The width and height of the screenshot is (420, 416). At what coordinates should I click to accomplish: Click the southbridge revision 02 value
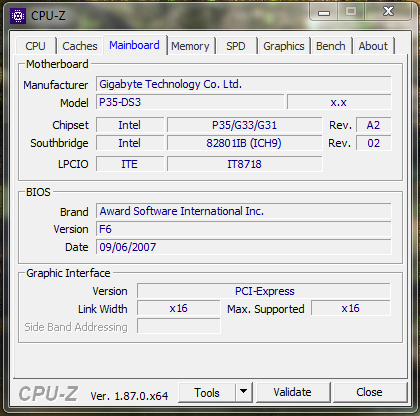[373, 143]
